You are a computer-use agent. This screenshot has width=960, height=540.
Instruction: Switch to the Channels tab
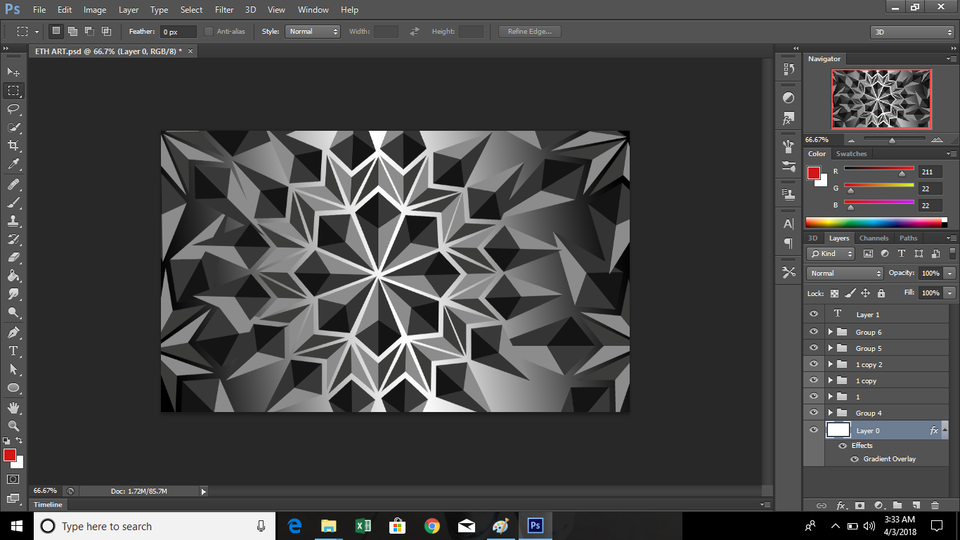pyautogui.click(x=873, y=238)
